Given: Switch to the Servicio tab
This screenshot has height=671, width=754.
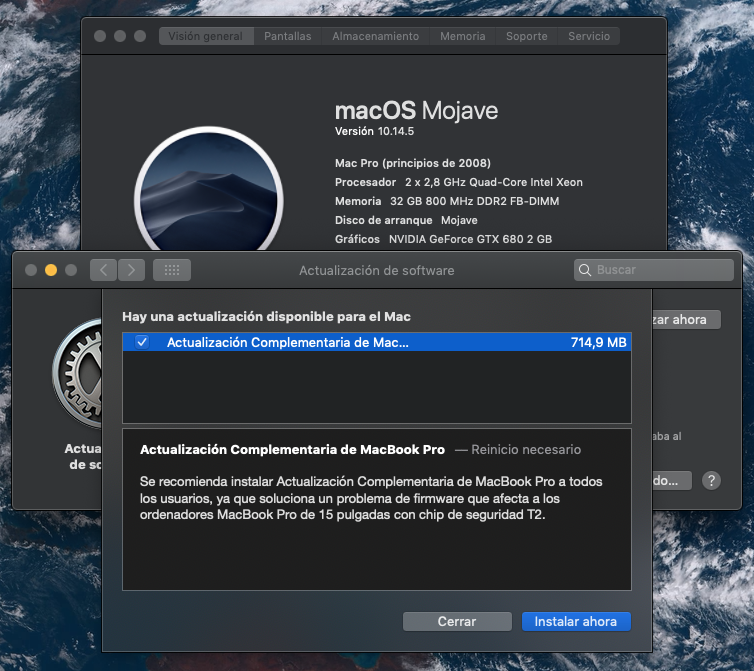Looking at the screenshot, I should point(589,36).
